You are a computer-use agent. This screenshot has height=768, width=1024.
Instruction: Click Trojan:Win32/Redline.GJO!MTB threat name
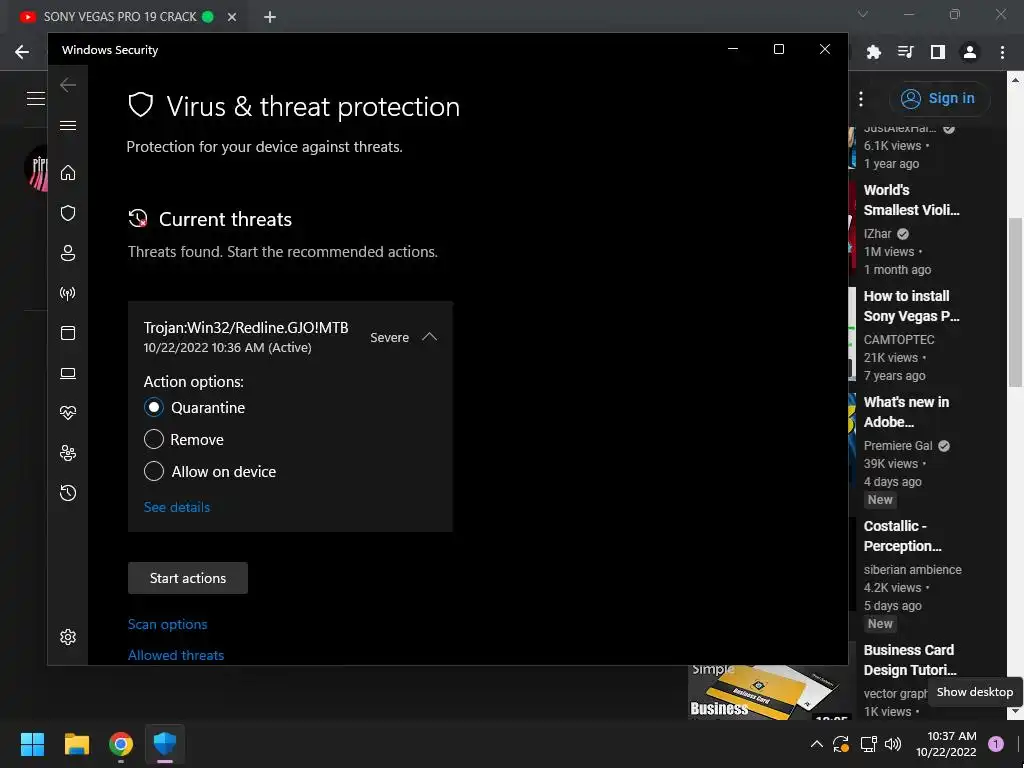[246, 328]
